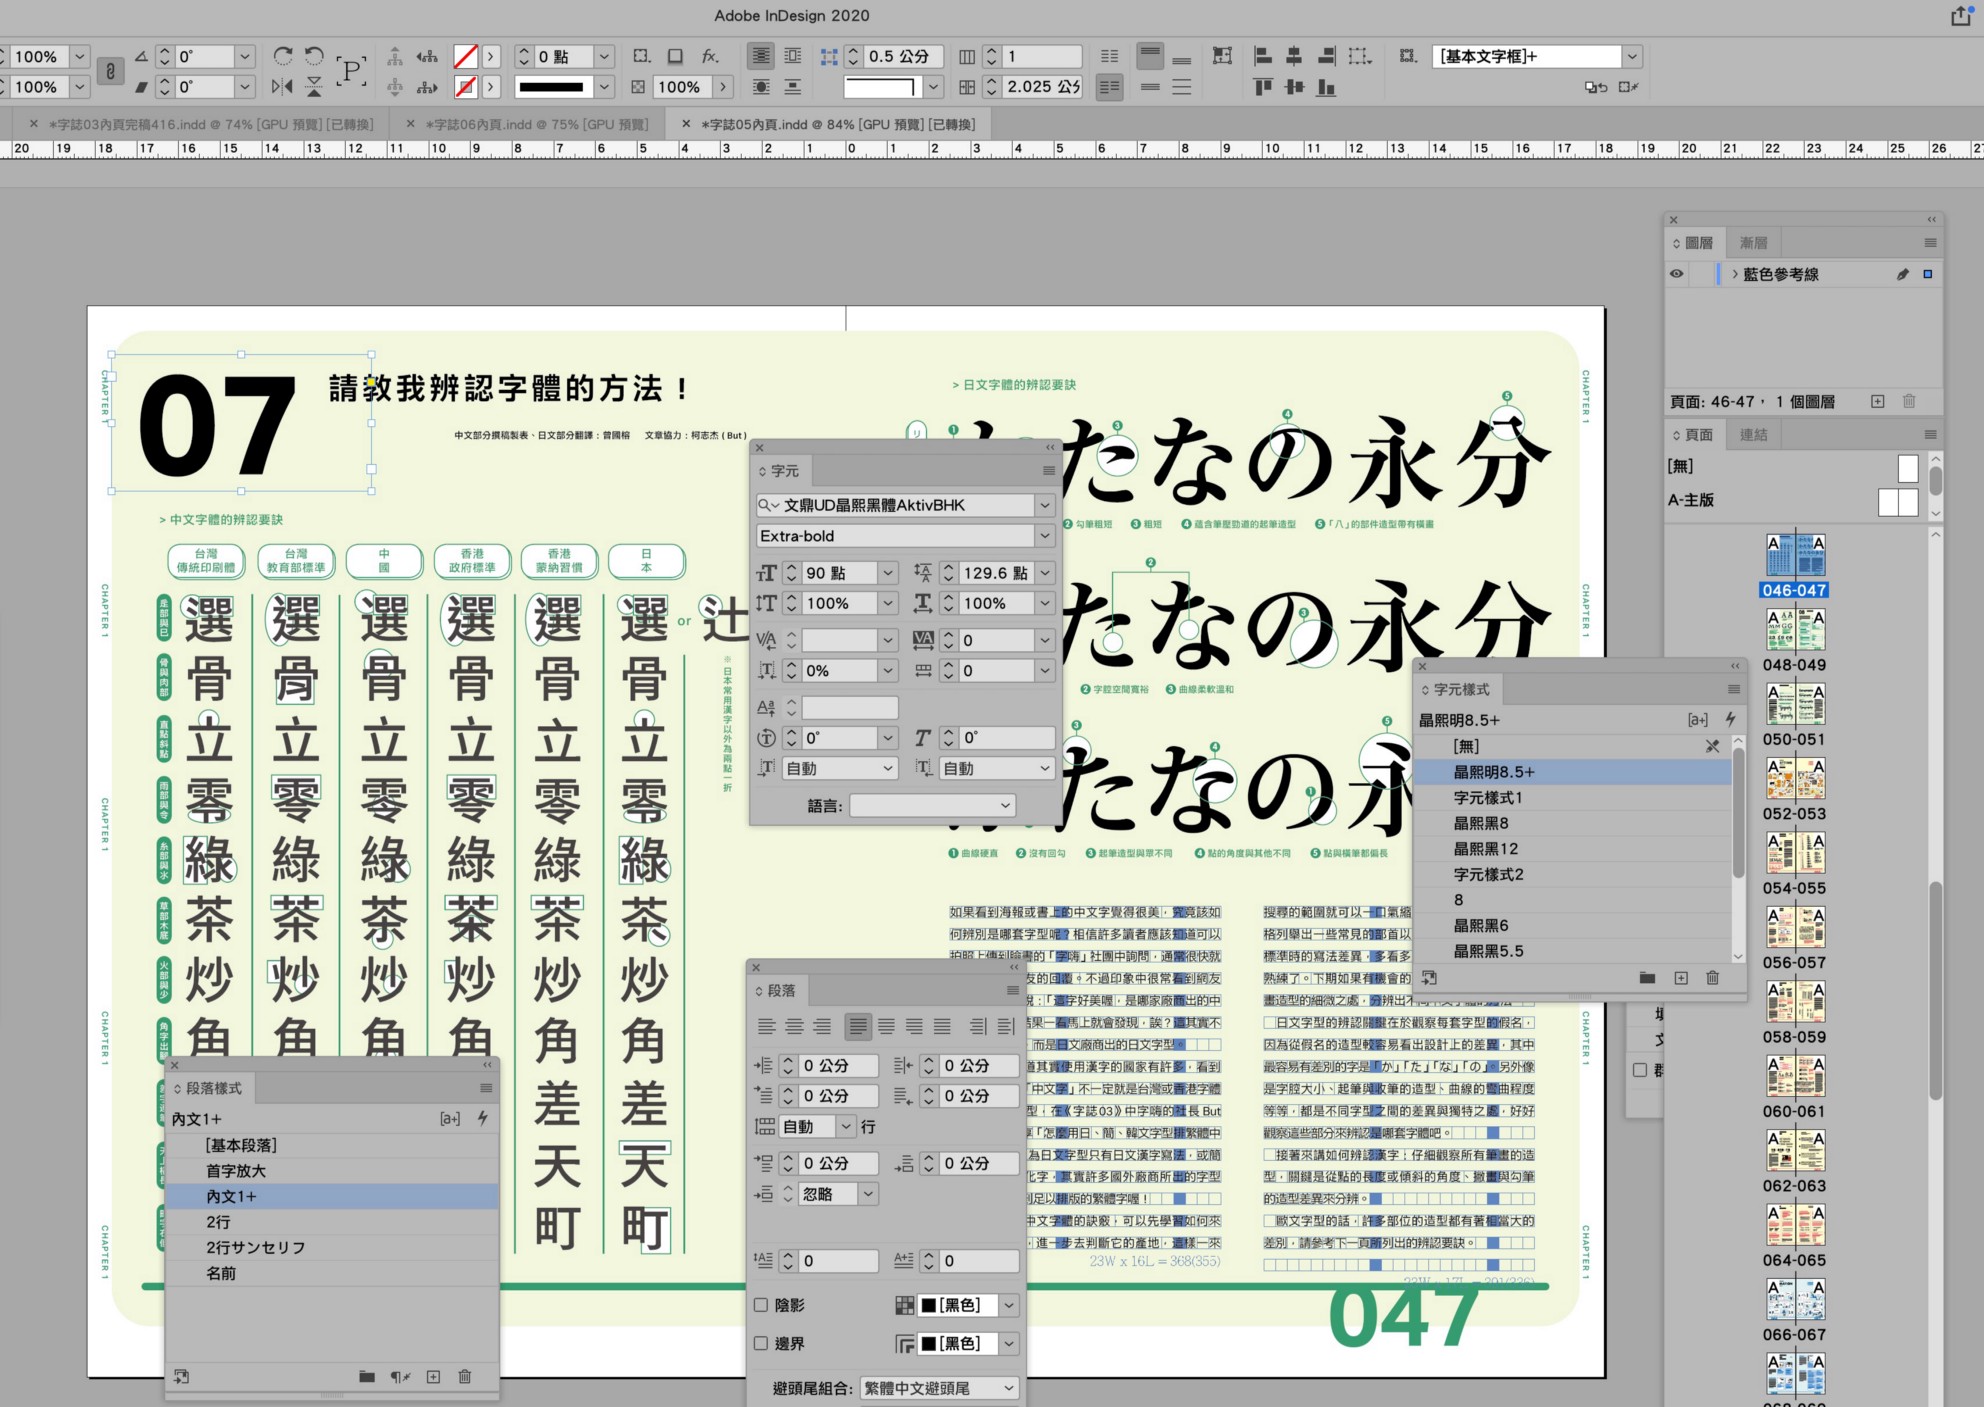Click the flip horizontal icon
This screenshot has height=1407, width=1984.
282,87
